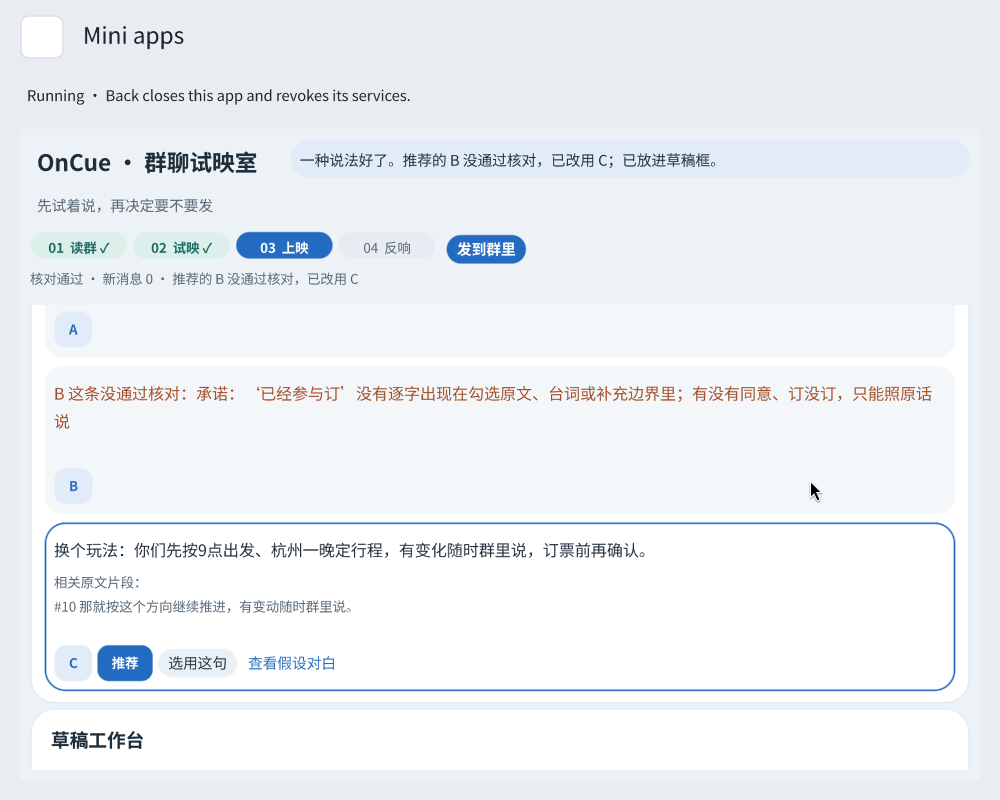Viewport: 1000px width, 800px height.
Task: Select the 03 上映 step
Action: coord(284,248)
